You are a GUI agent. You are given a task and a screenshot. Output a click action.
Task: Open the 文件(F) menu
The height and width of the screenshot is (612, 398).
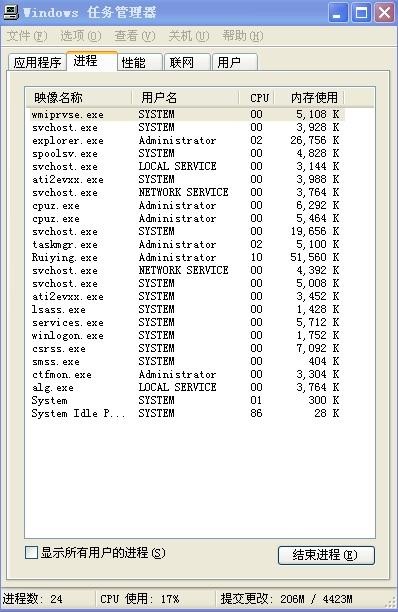[x=27, y=36]
